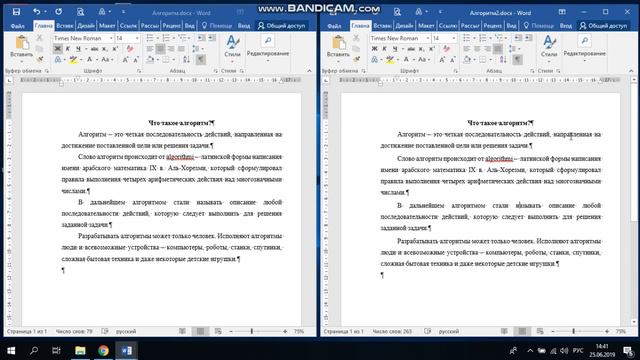Expand Стили gallery in right window
Screen dimensions: 640x360
coord(549,48)
